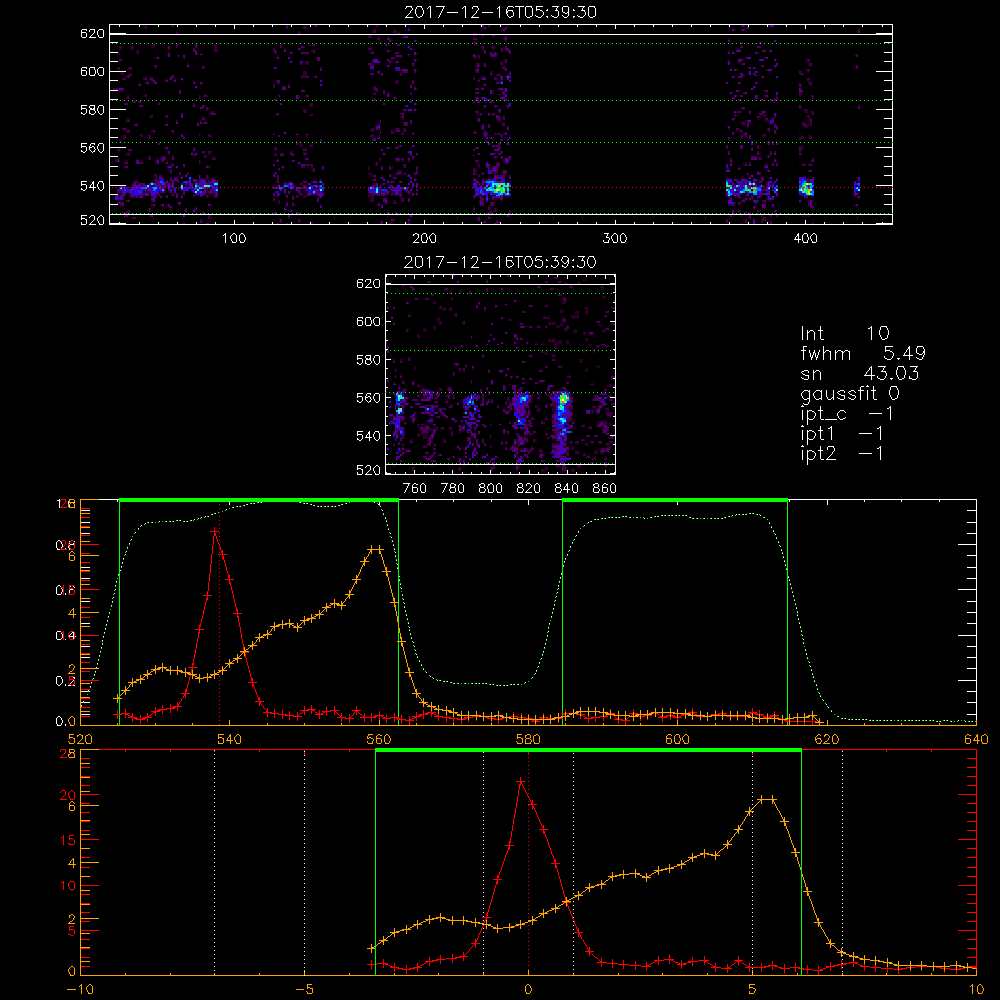Click the thick green bar atop bottom plot
The width and height of the screenshot is (1000, 1000).
click(588, 751)
